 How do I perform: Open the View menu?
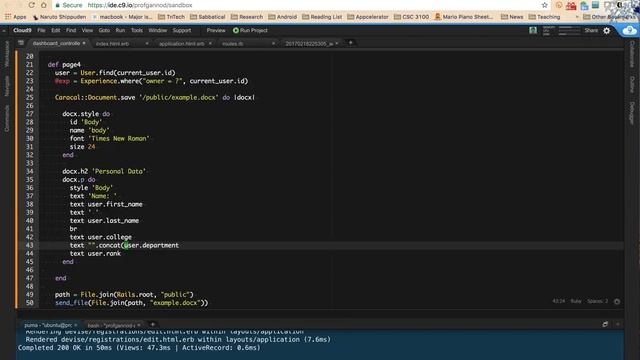(87, 30)
